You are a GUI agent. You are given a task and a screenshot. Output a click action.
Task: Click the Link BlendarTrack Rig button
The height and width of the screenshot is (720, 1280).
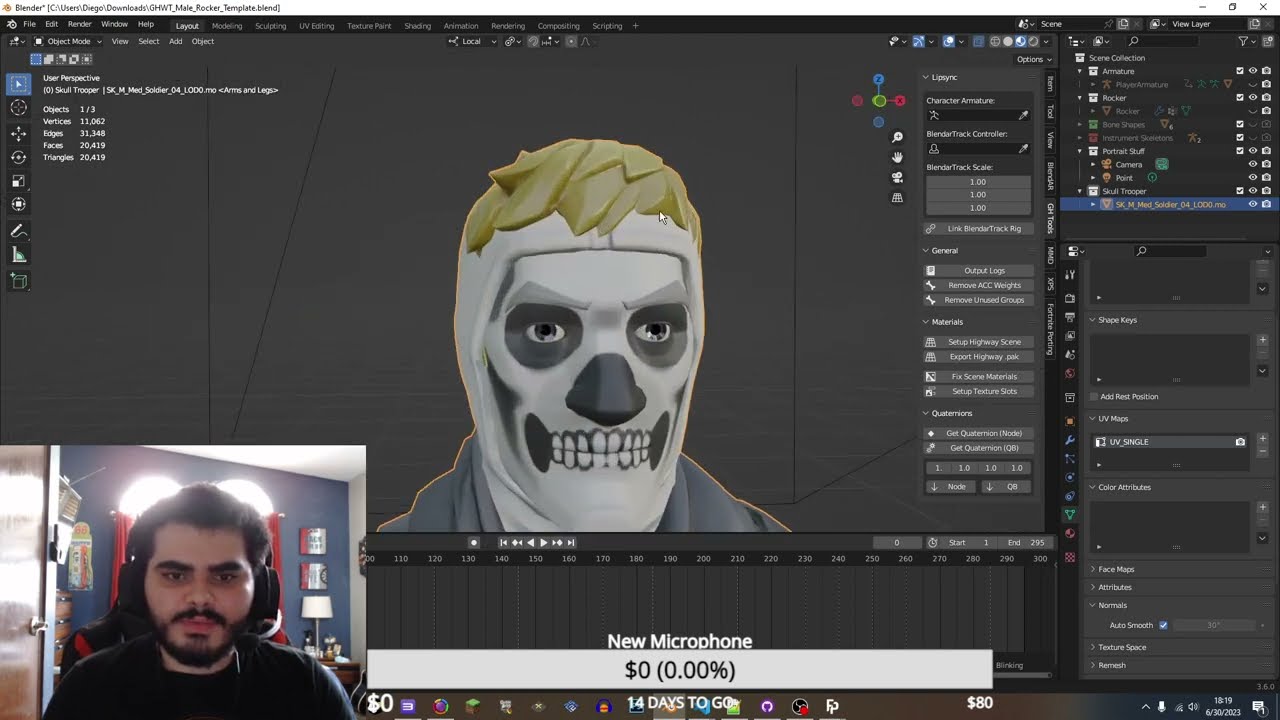pos(977,228)
